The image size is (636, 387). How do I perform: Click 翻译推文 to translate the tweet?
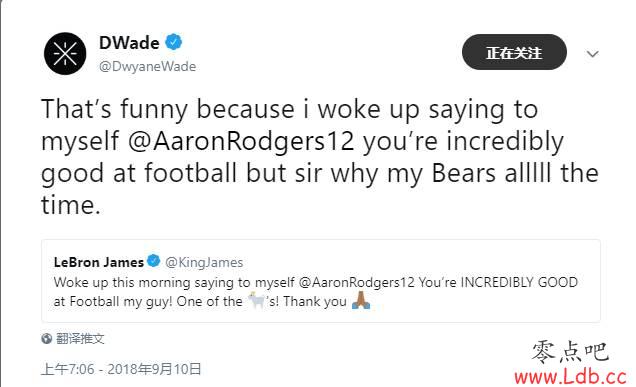tap(80, 338)
